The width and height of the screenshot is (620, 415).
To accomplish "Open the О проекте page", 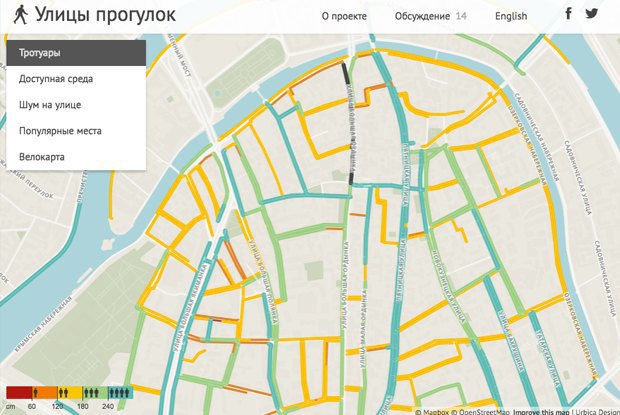I will (344, 16).
